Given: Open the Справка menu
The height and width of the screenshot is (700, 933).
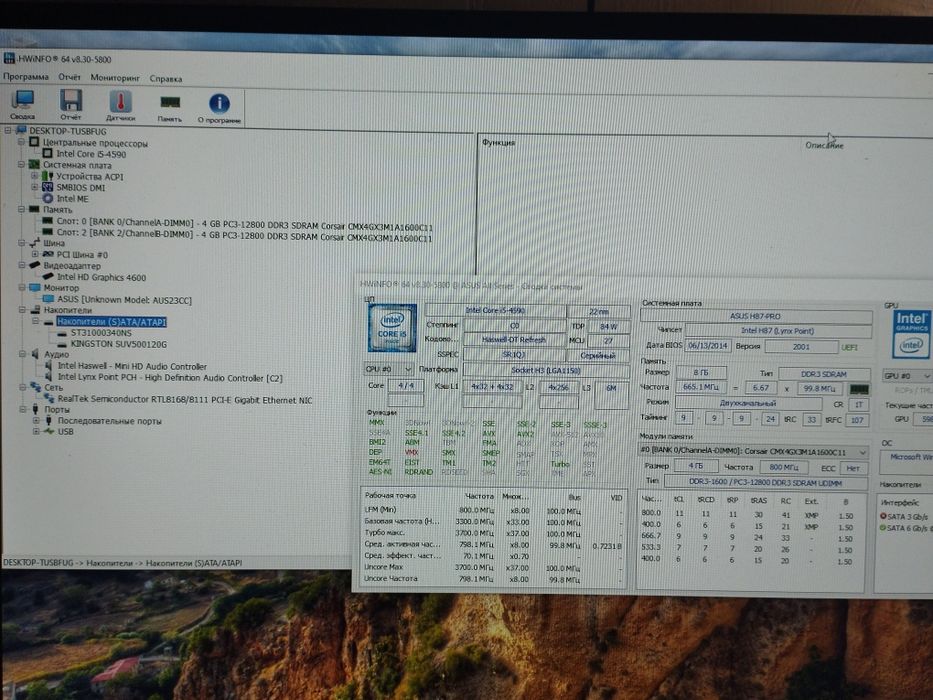Looking at the screenshot, I should coord(165,78).
